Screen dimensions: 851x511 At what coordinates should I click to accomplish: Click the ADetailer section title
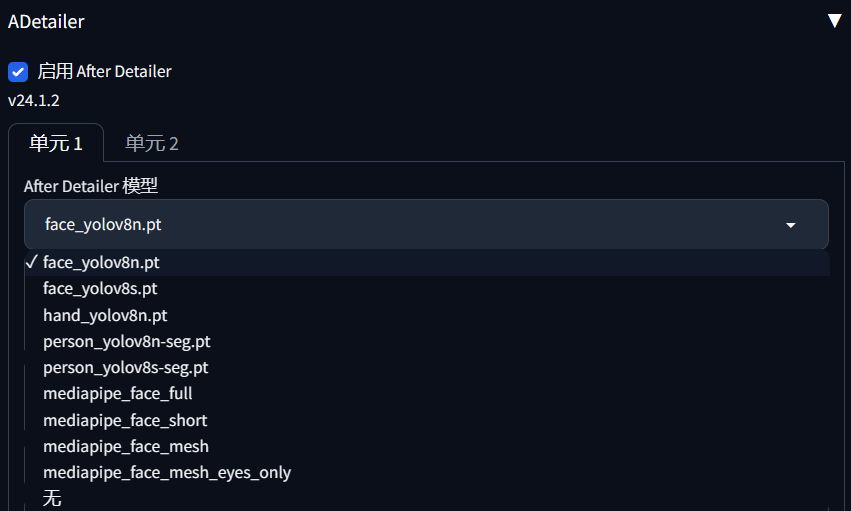point(46,21)
